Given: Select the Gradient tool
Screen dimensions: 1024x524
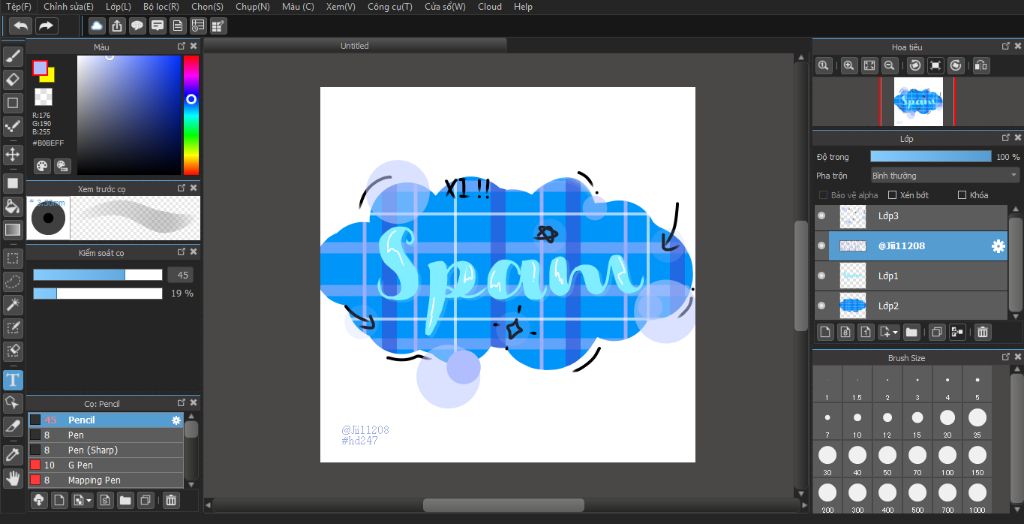Looking at the screenshot, I should (x=13, y=229).
